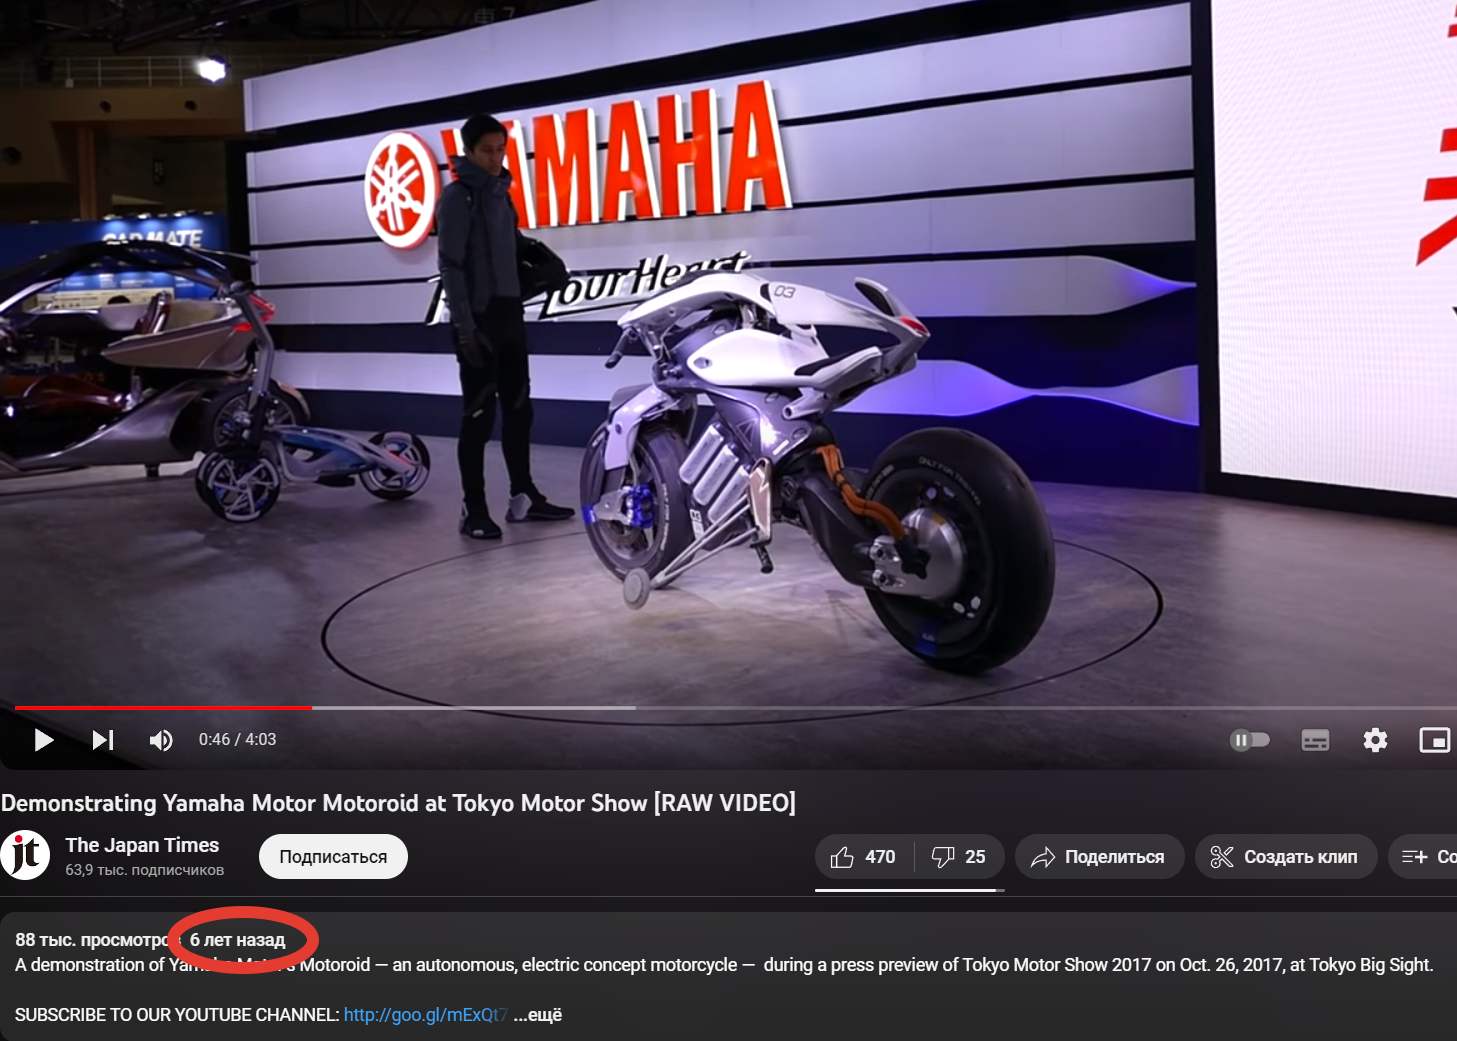Image resolution: width=1457 pixels, height=1041 pixels.
Task: Open the goo.gl/mExQt7 subscribe link
Action: 425,1015
